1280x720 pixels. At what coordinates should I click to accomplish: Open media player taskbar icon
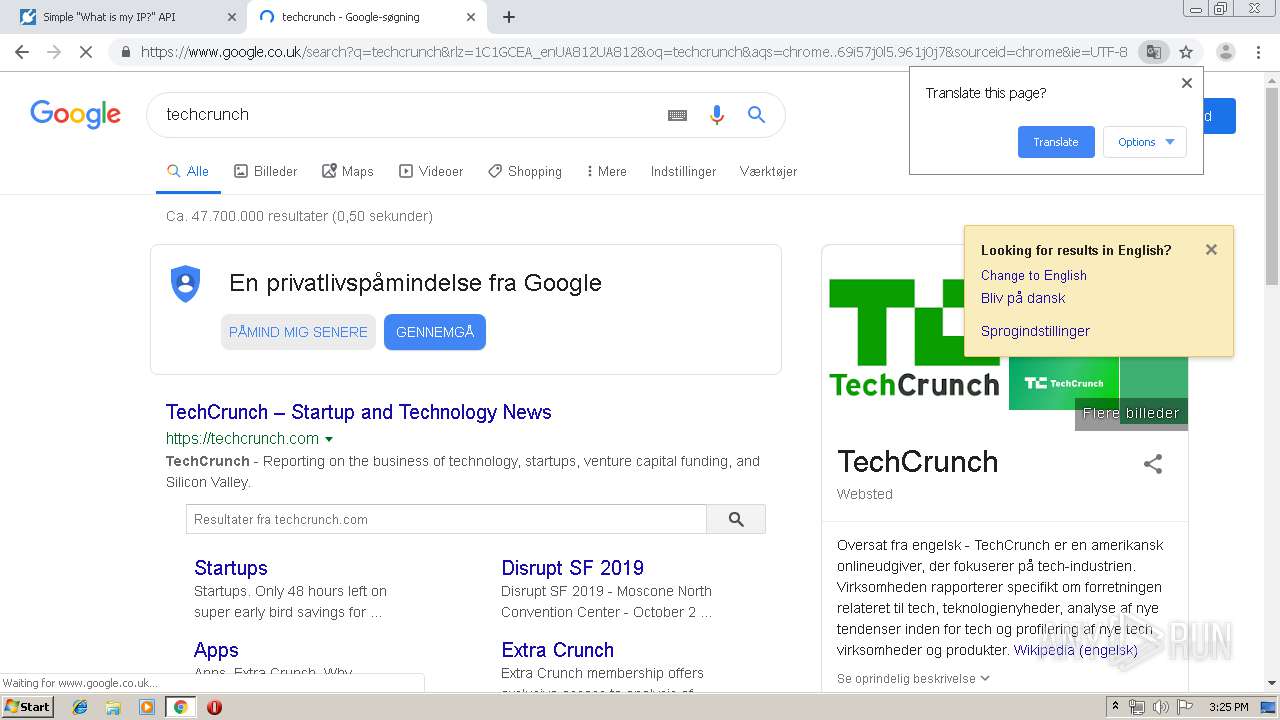point(147,707)
